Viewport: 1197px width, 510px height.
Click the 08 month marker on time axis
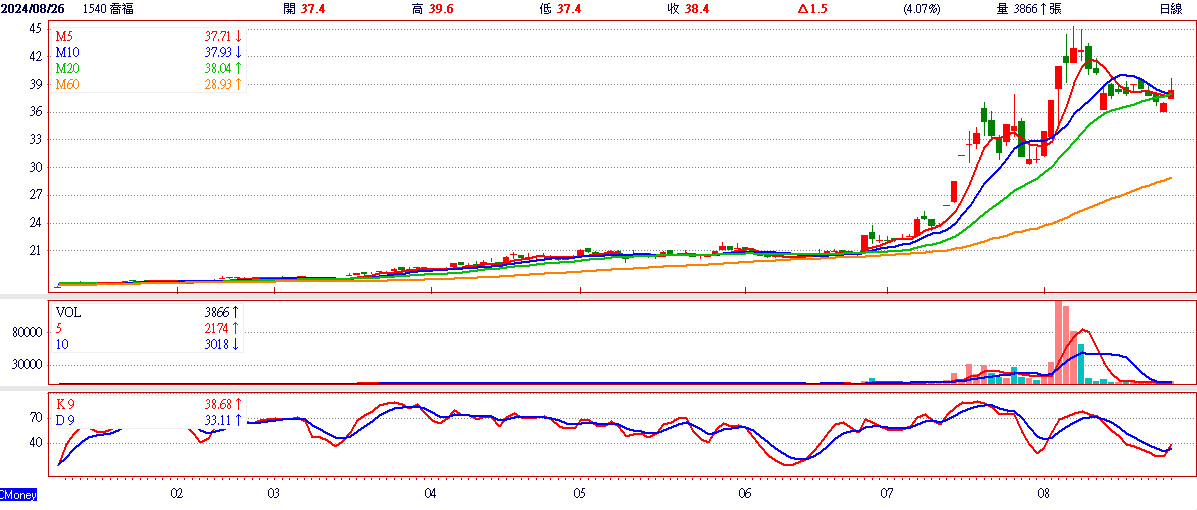[1044, 494]
